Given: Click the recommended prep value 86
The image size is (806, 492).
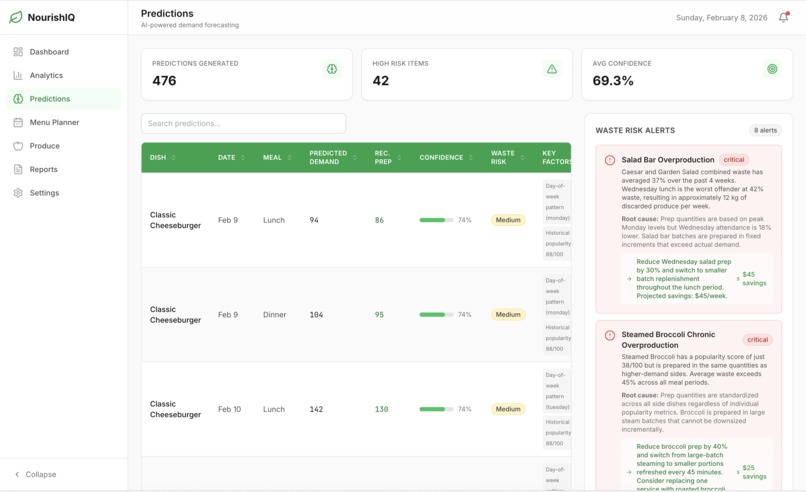Looking at the screenshot, I should [x=379, y=220].
